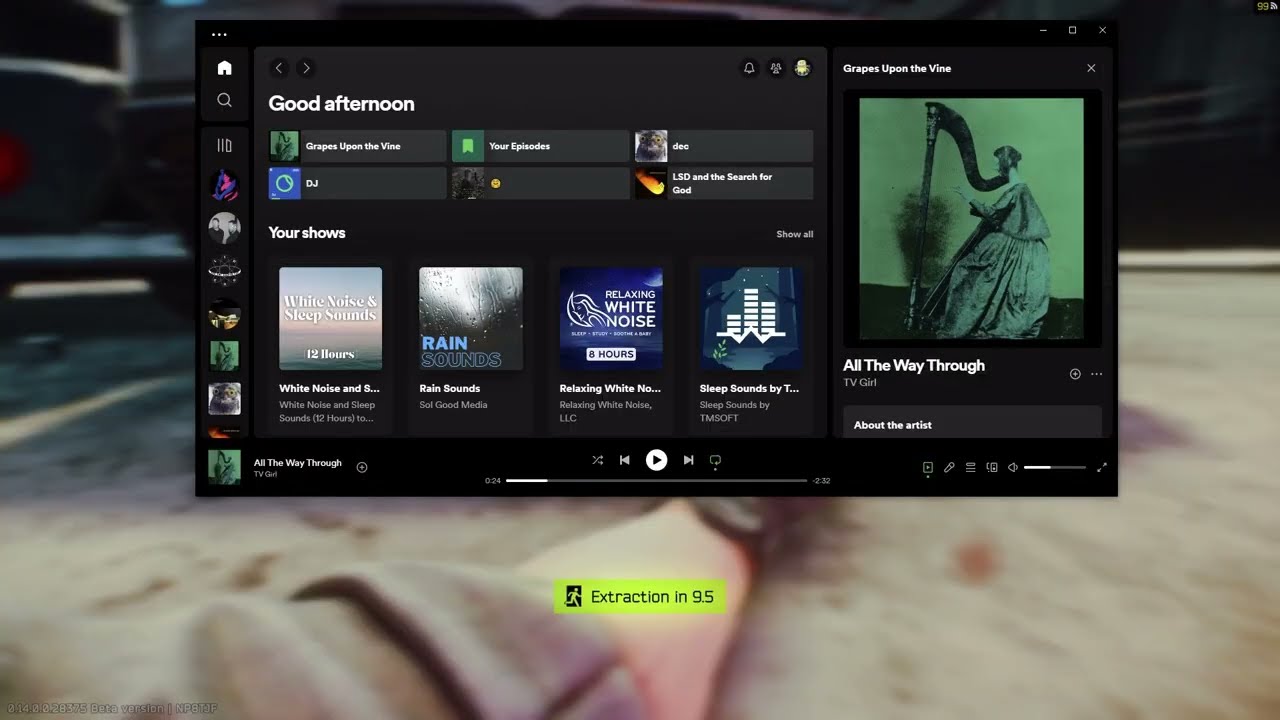
Task: Open Your Library from the sidebar
Action: pos(224,146)
